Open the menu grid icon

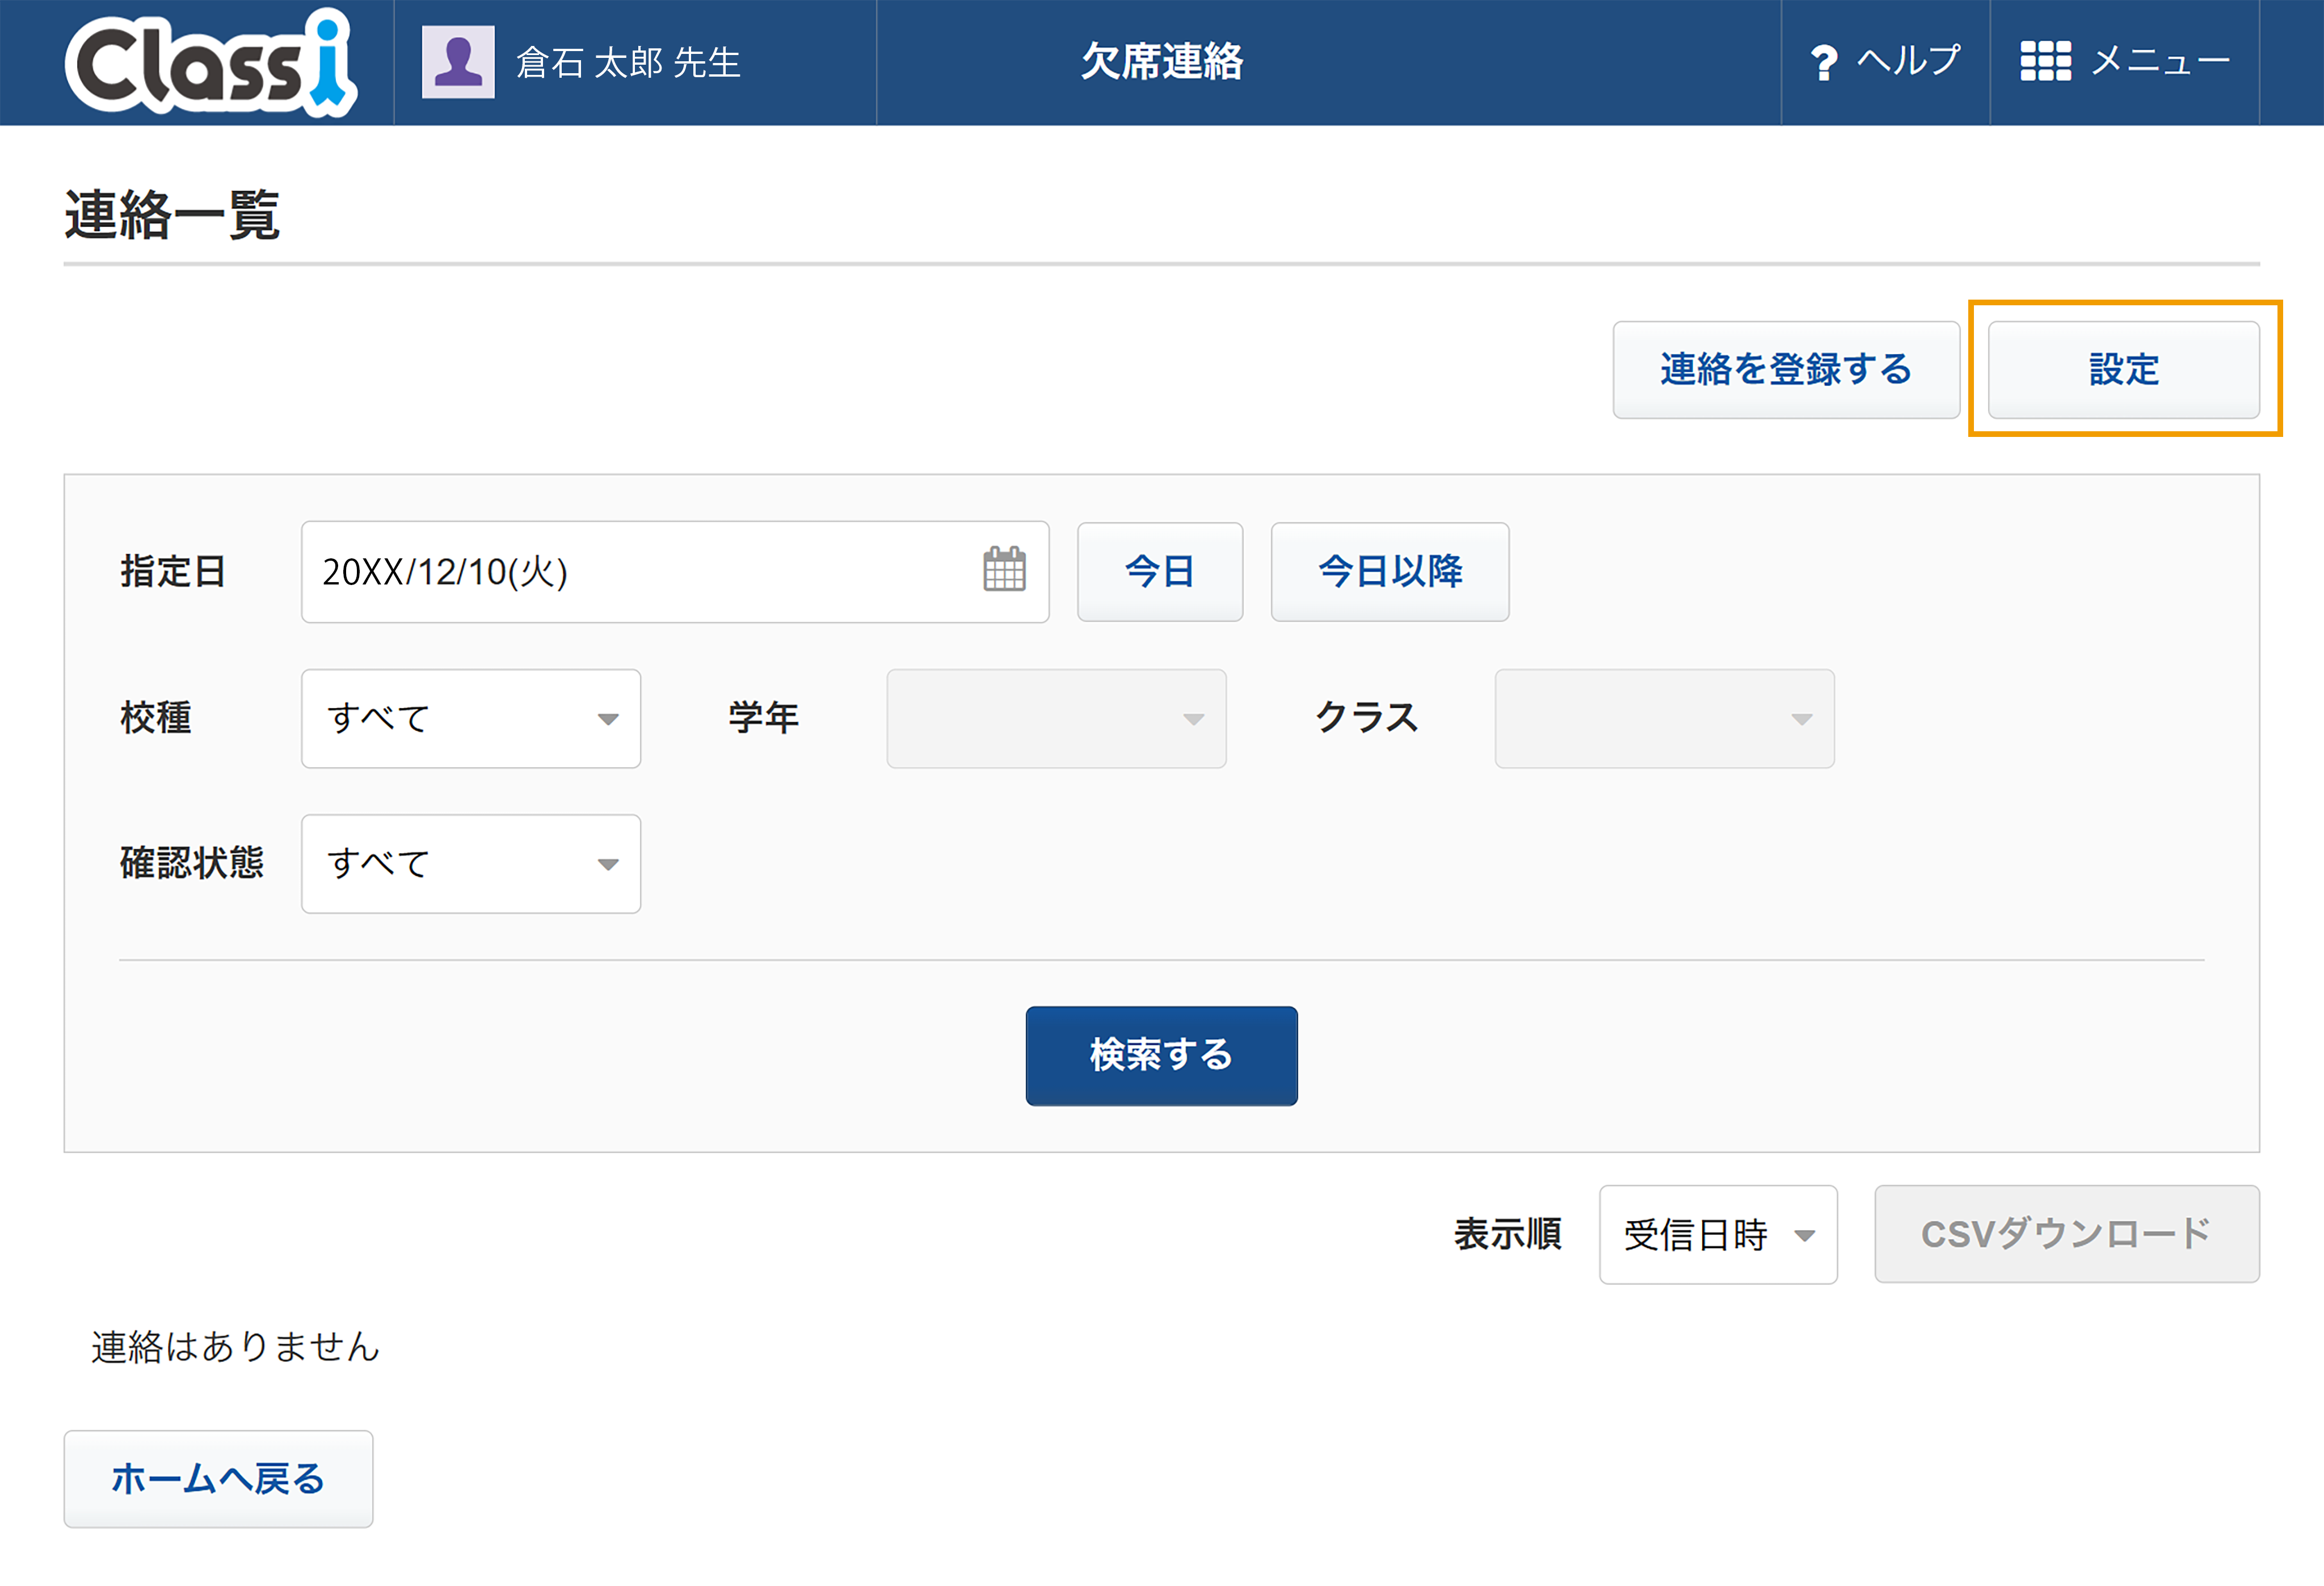pos(2045,61)
